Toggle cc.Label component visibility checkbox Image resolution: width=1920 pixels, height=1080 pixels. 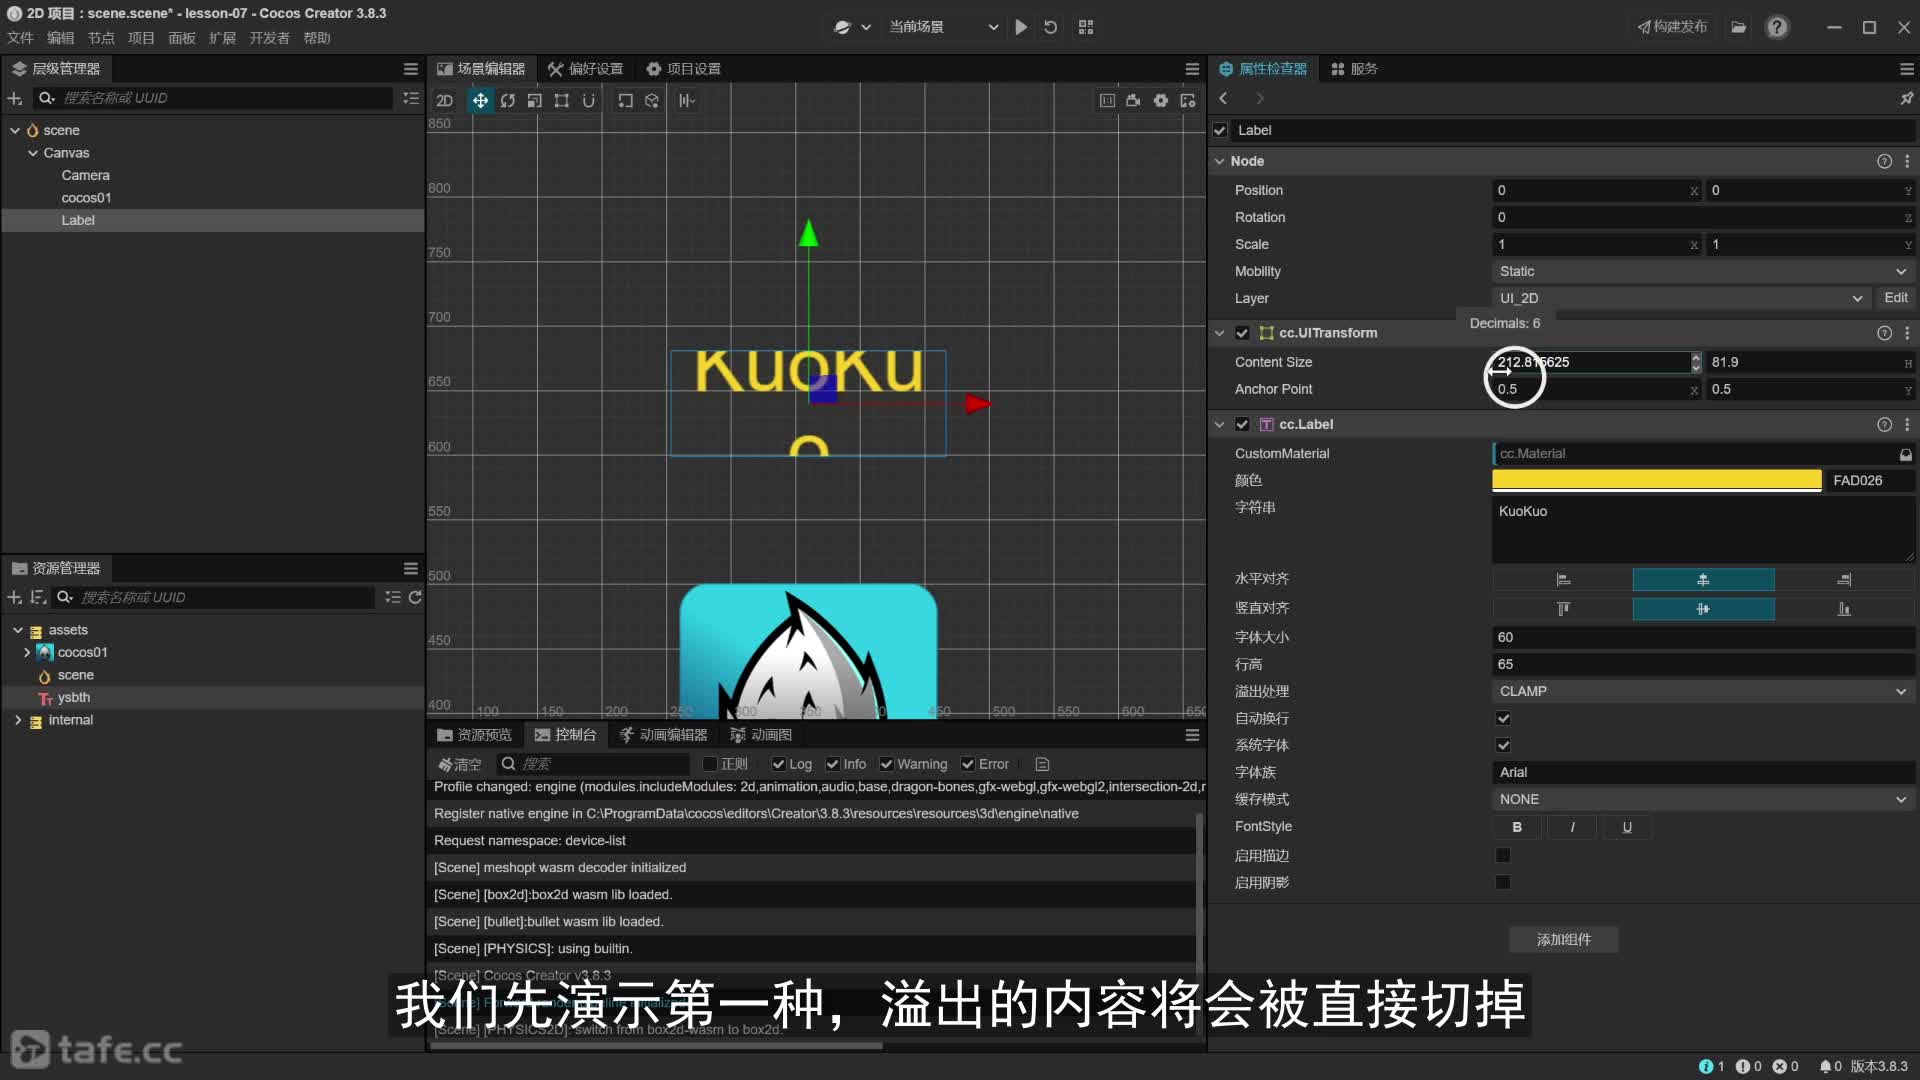pyautogui.click(x=1242, y=423)
